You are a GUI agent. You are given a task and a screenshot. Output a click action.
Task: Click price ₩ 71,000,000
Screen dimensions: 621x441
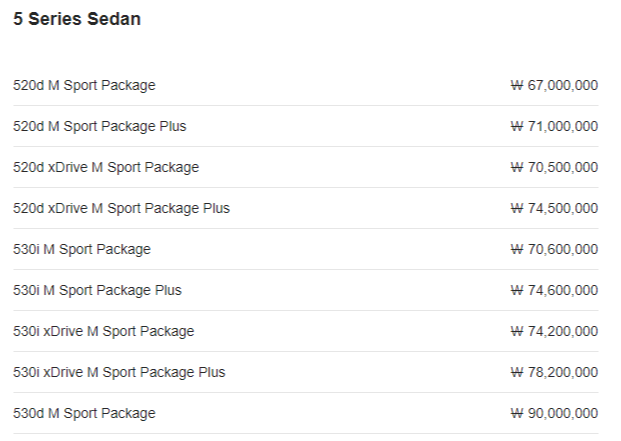click(554, 126)
